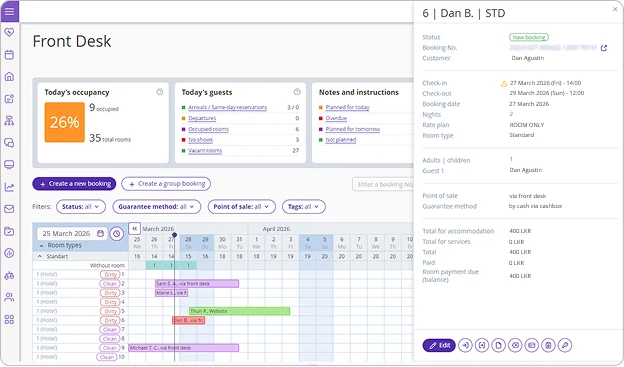Click the Edit booking button
The height and width of the screenshot is (367, 624).
pos(439,345)
